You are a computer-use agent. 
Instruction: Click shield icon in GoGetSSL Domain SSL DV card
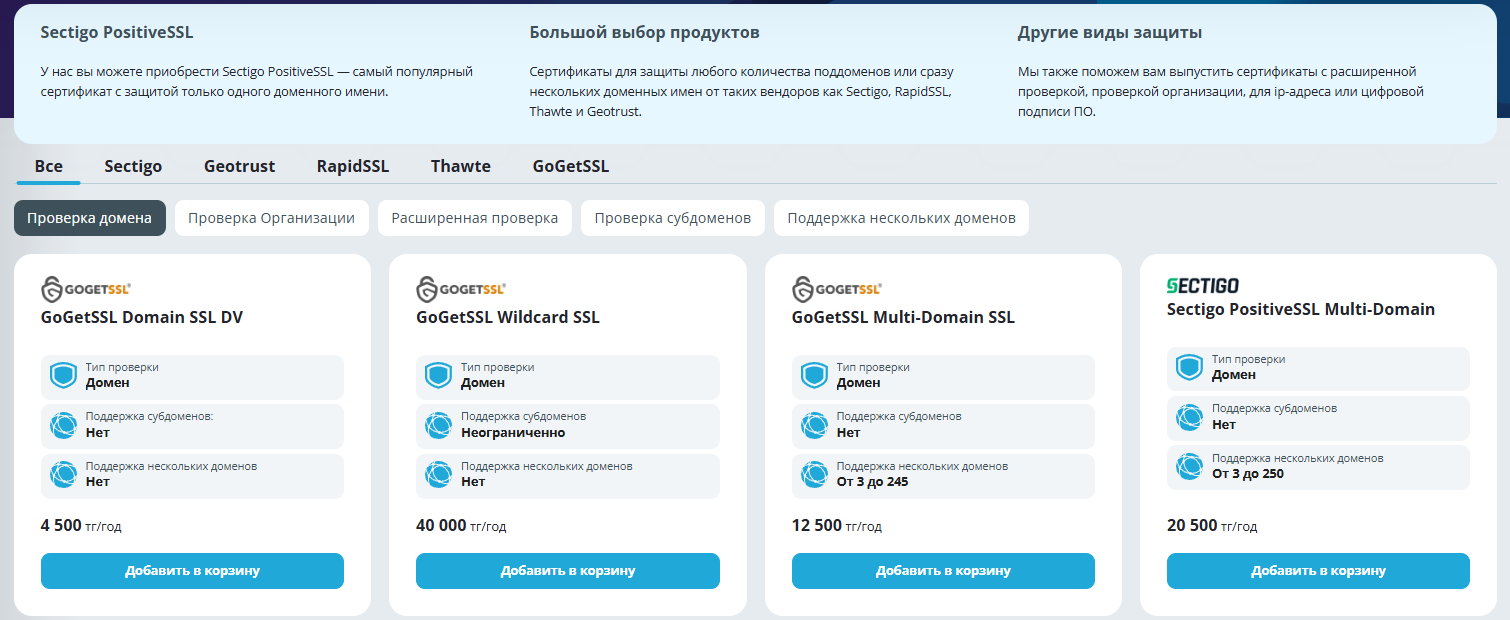pyautogui.click(x=63, y=376)
